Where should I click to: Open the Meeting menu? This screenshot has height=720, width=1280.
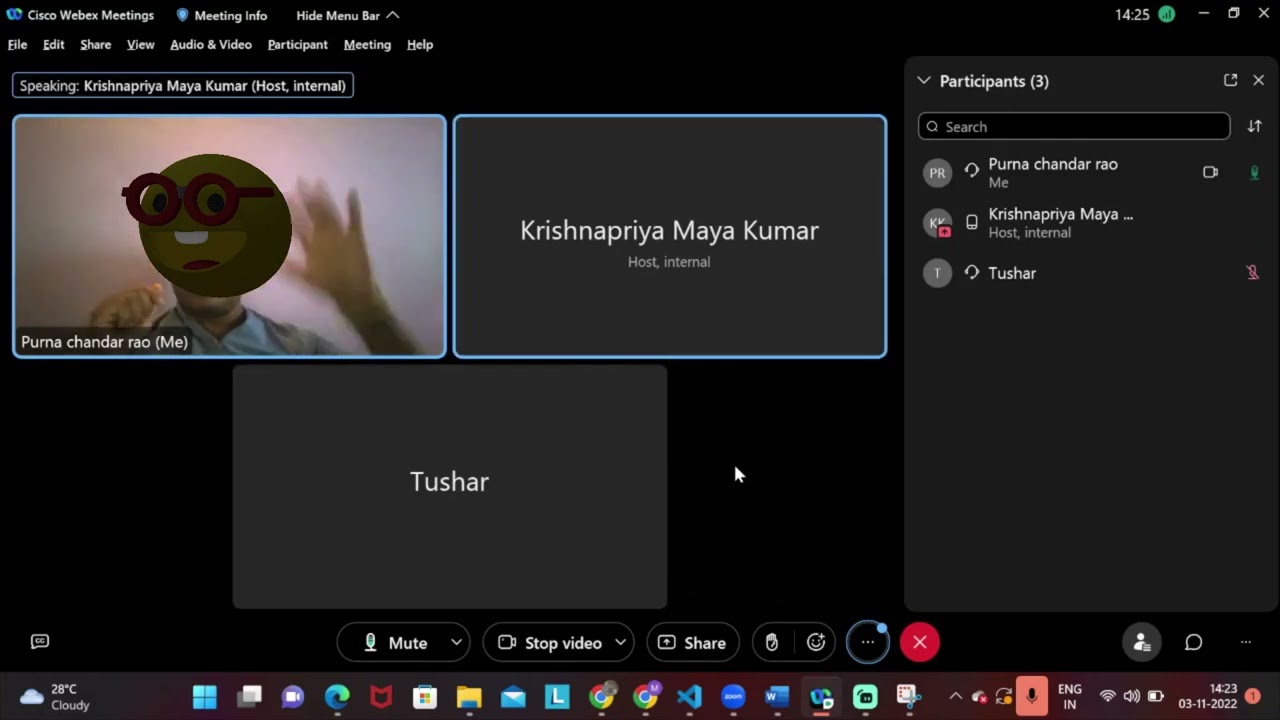[368, 45]
